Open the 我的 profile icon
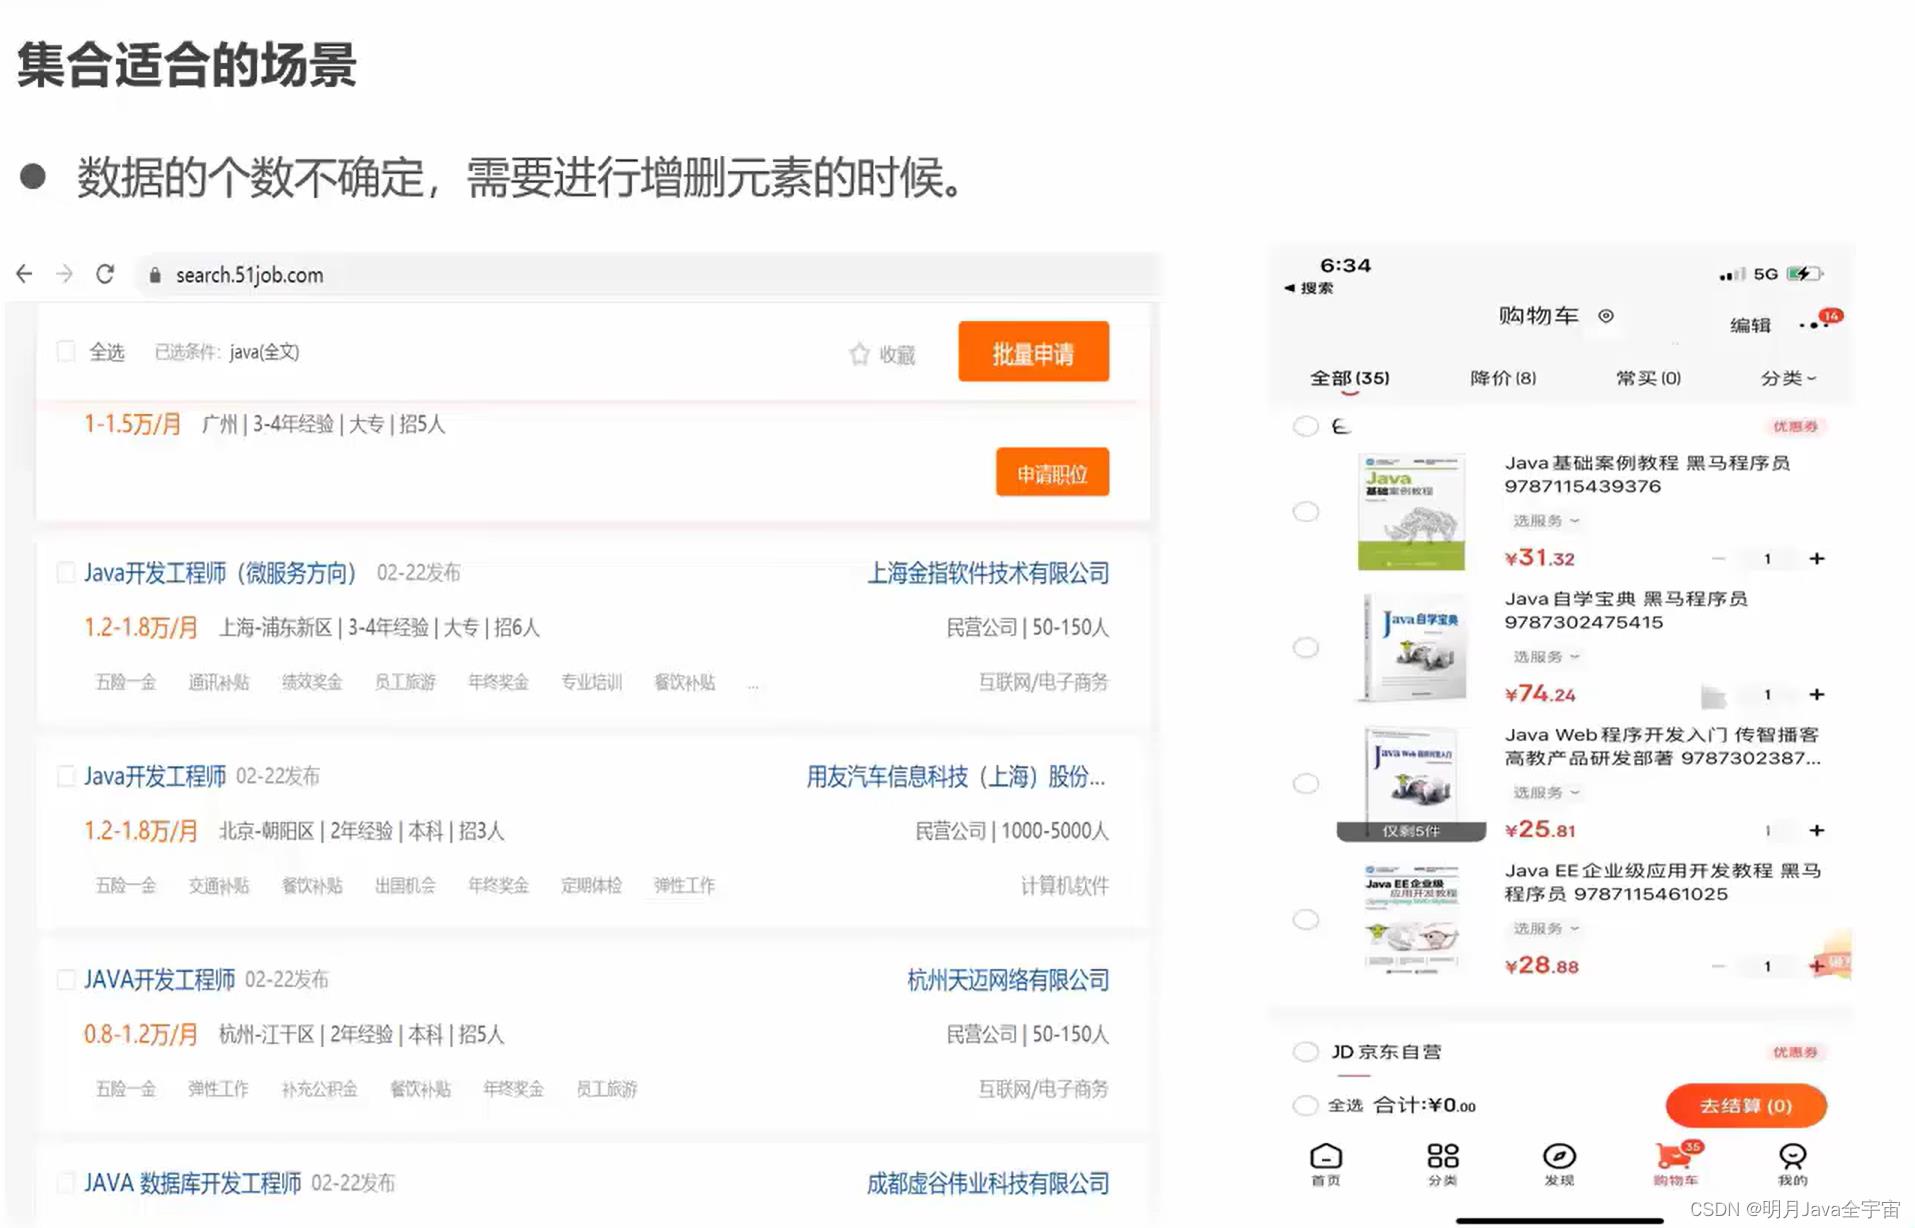Viewport: 1915px width, 1228px height. point(1792,1156)
